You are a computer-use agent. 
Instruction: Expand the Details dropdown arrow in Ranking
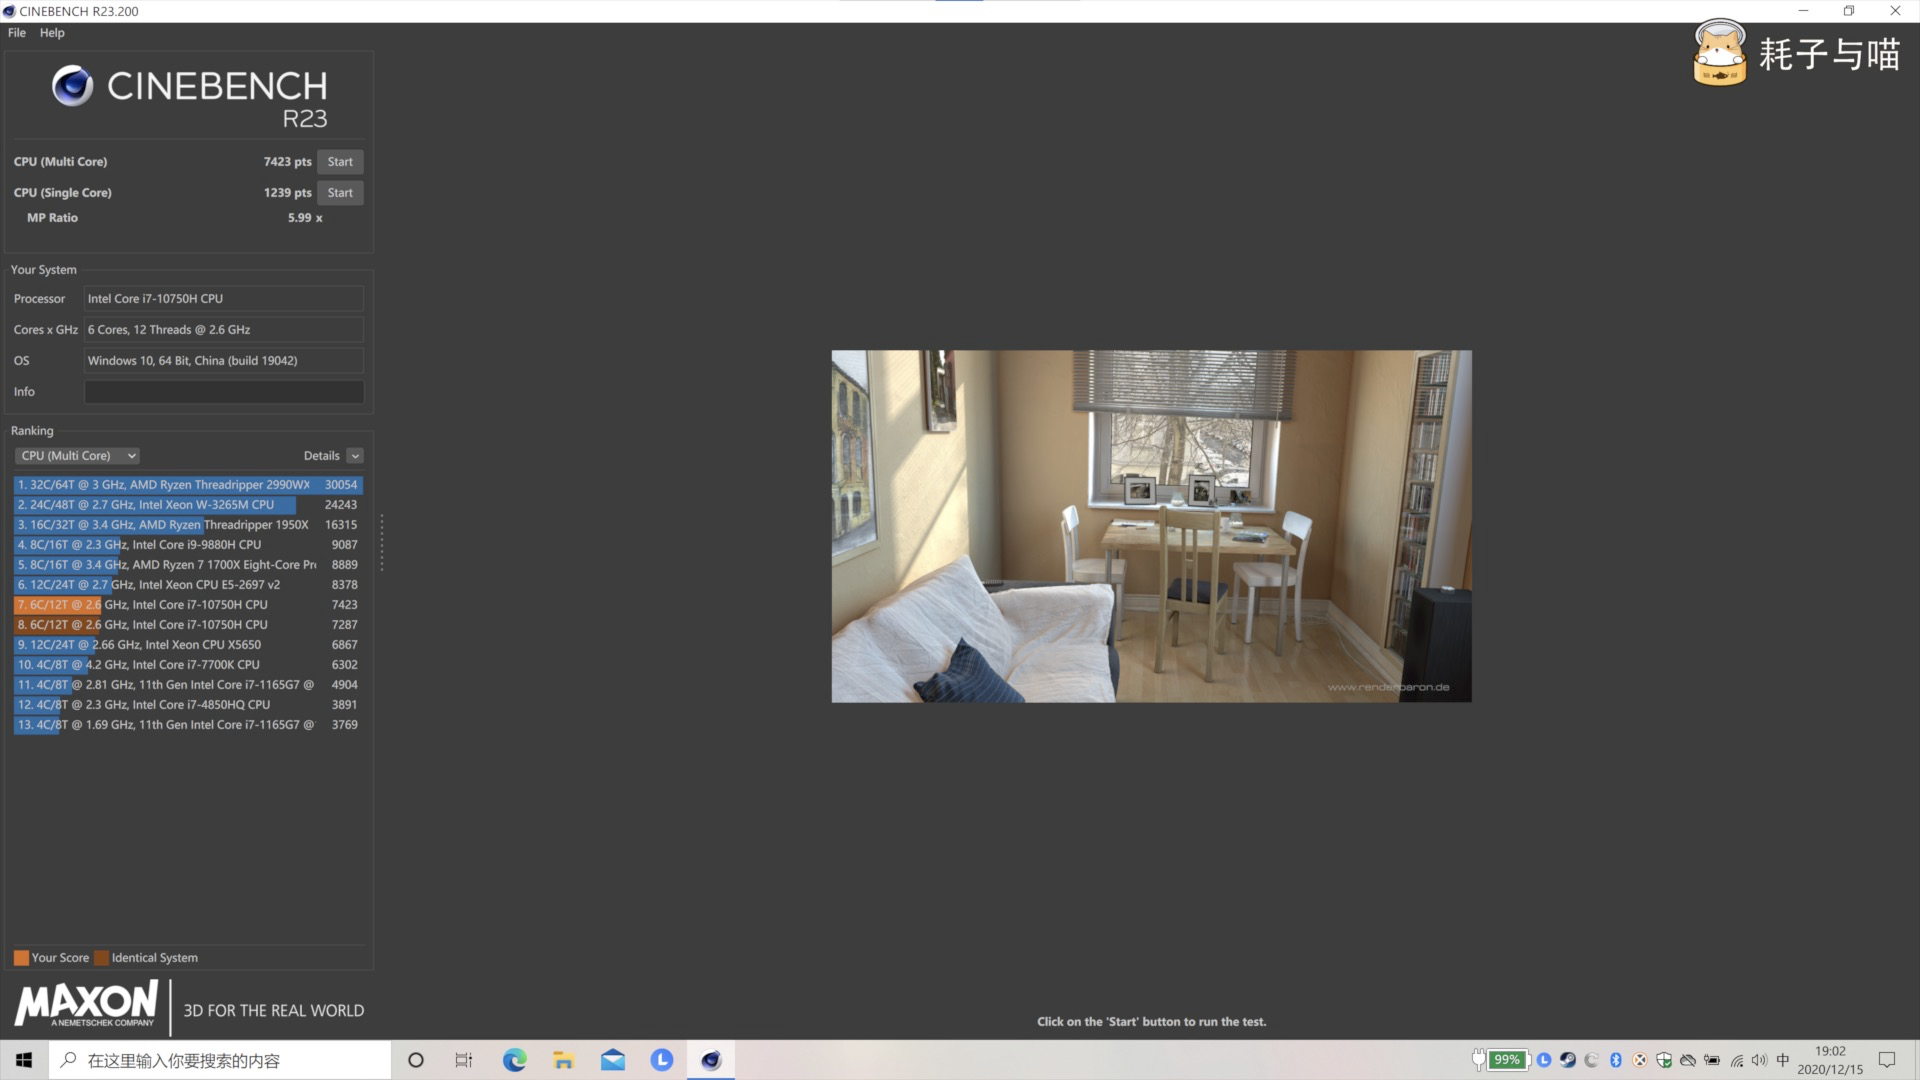click(x=355, y=456)
